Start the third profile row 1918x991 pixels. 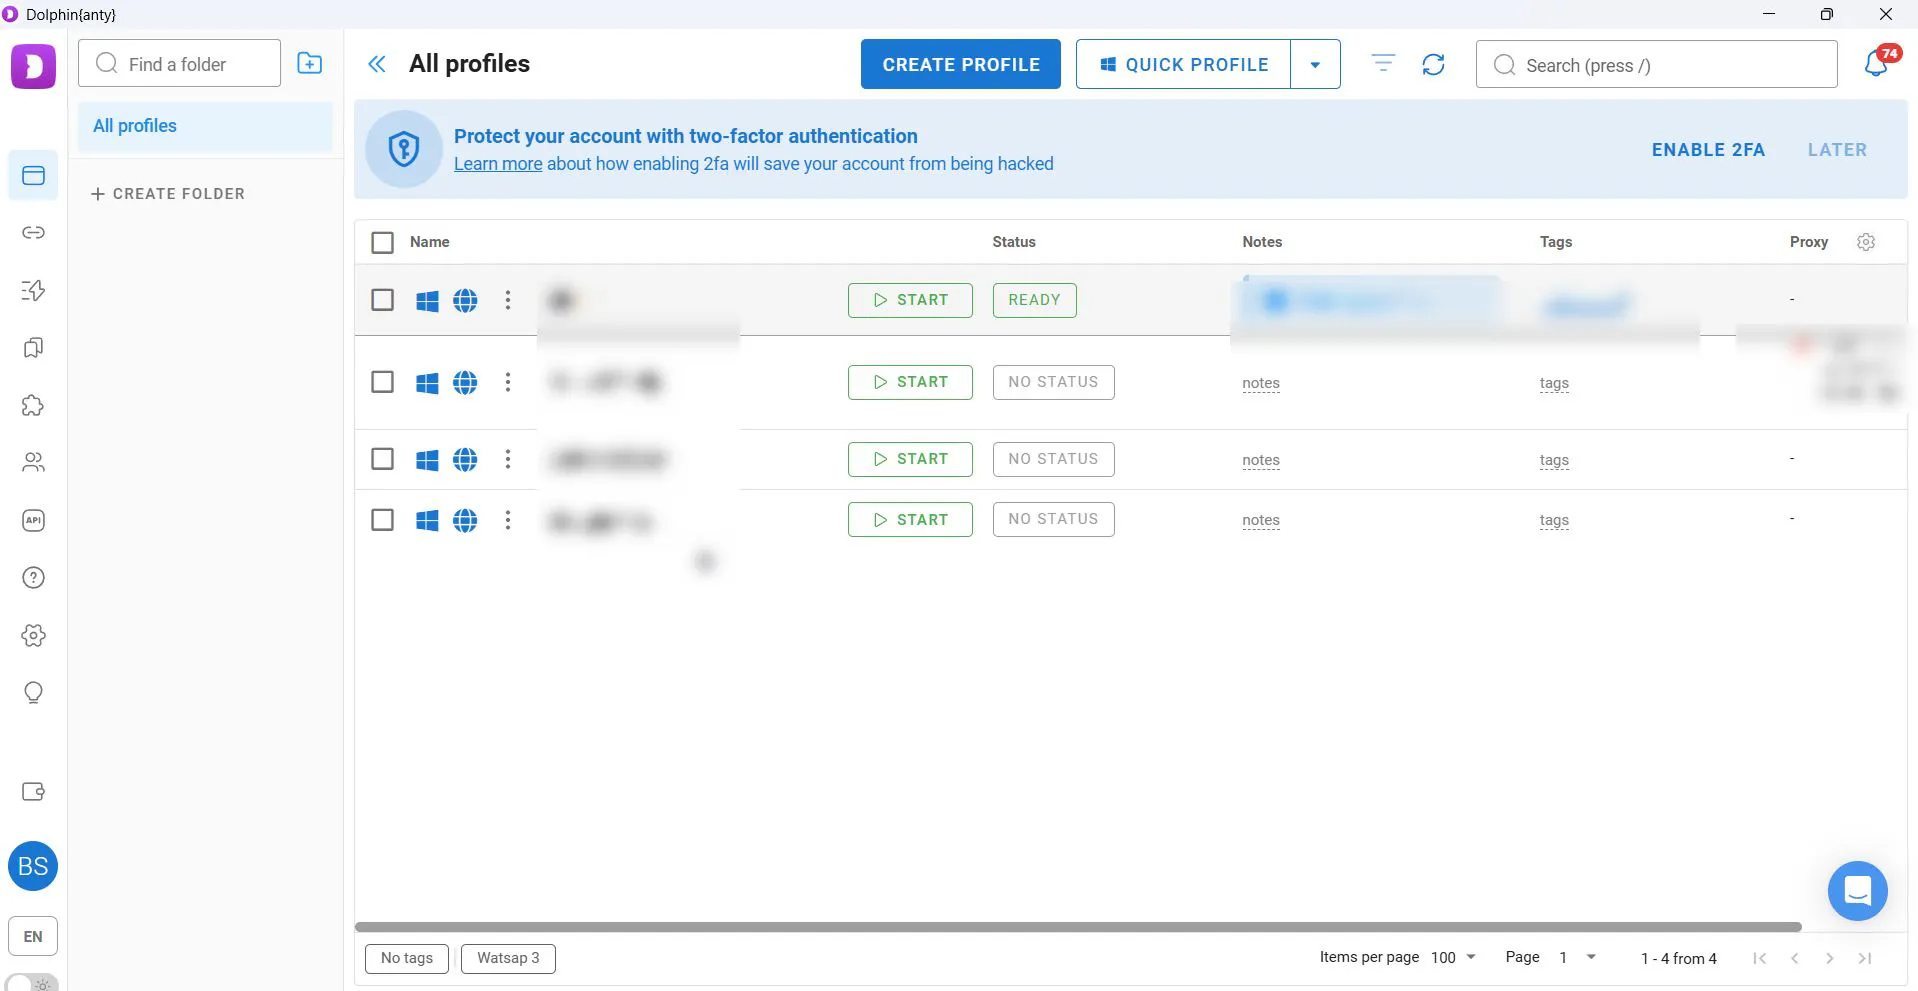[910, 459]
